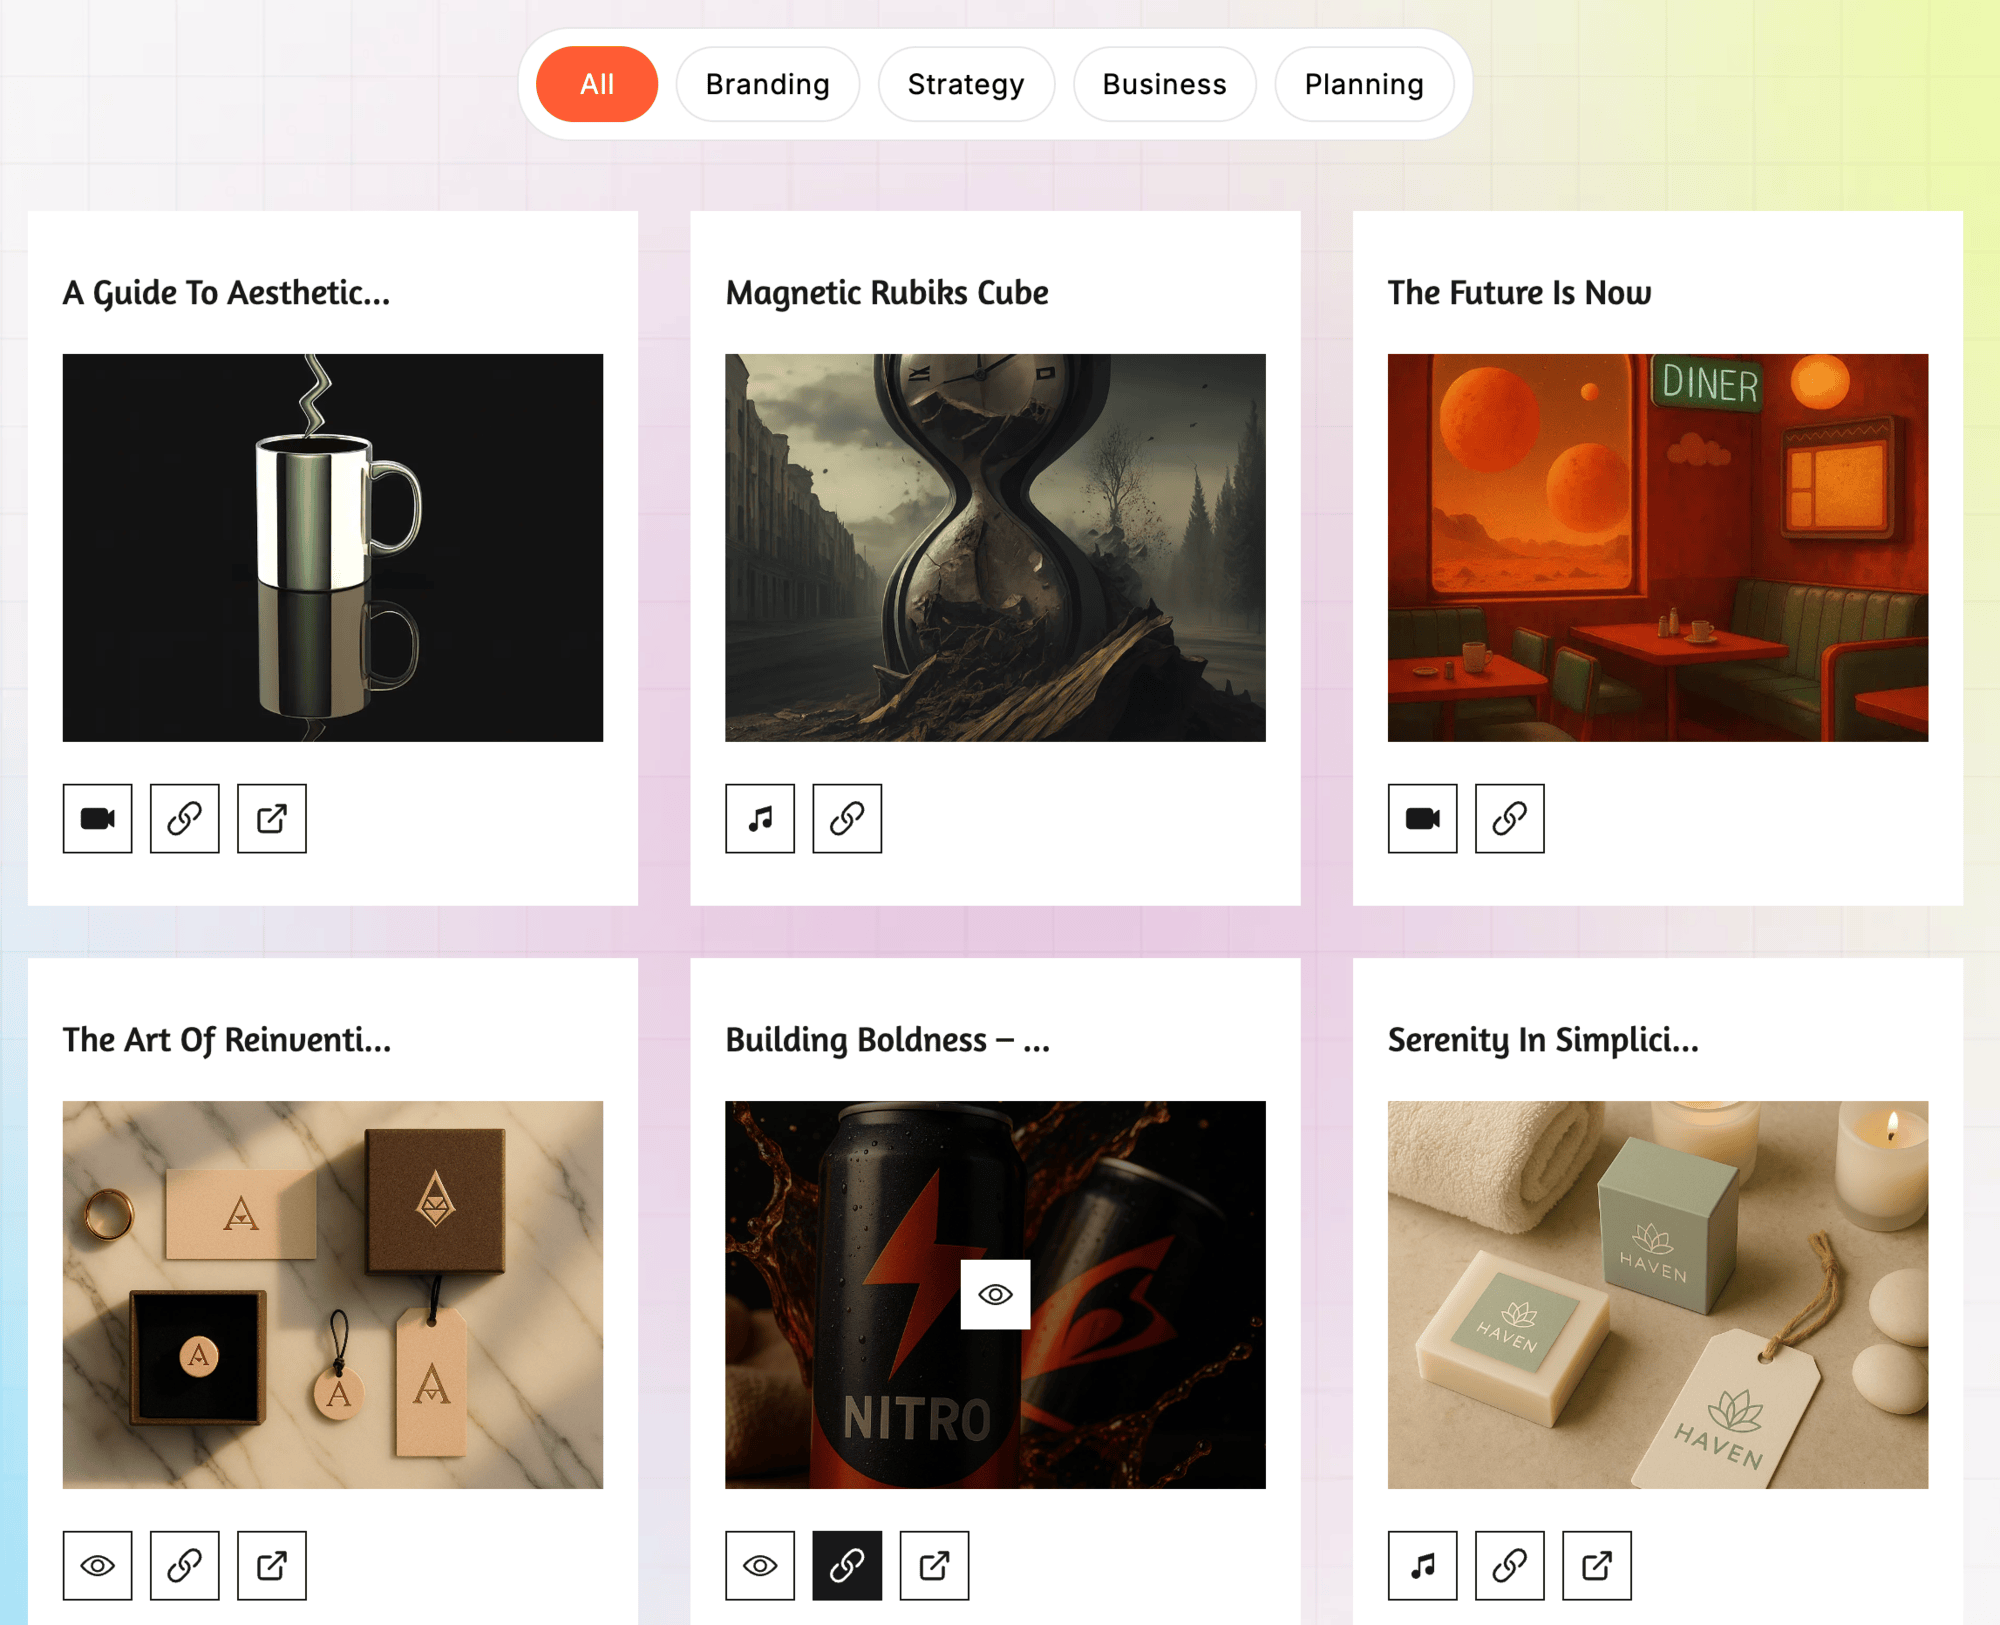Image resolution: width=2000 pixels, height=1625 pixels.
Task: Click eye overlay on the NITRO can image
Action: tap(995, 1294)
